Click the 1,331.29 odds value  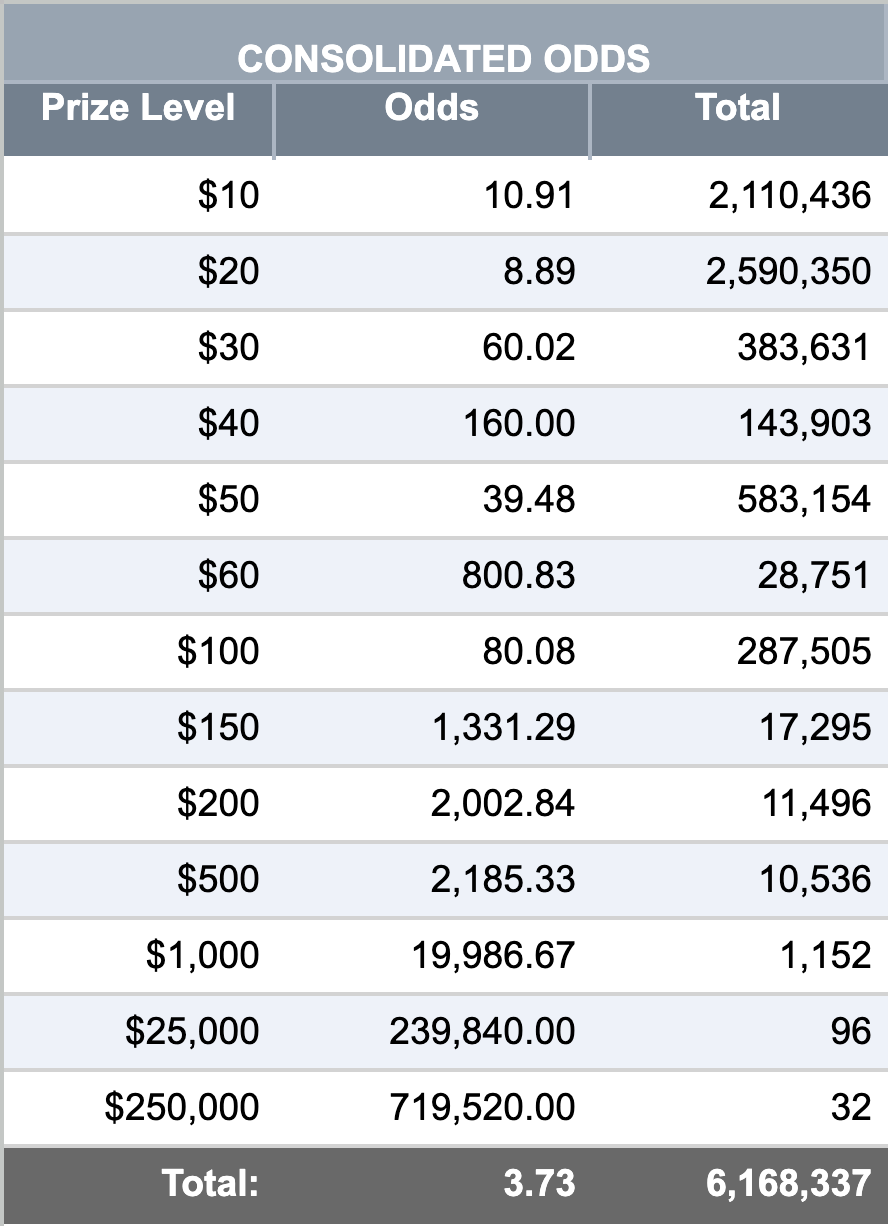coord(504,727)
